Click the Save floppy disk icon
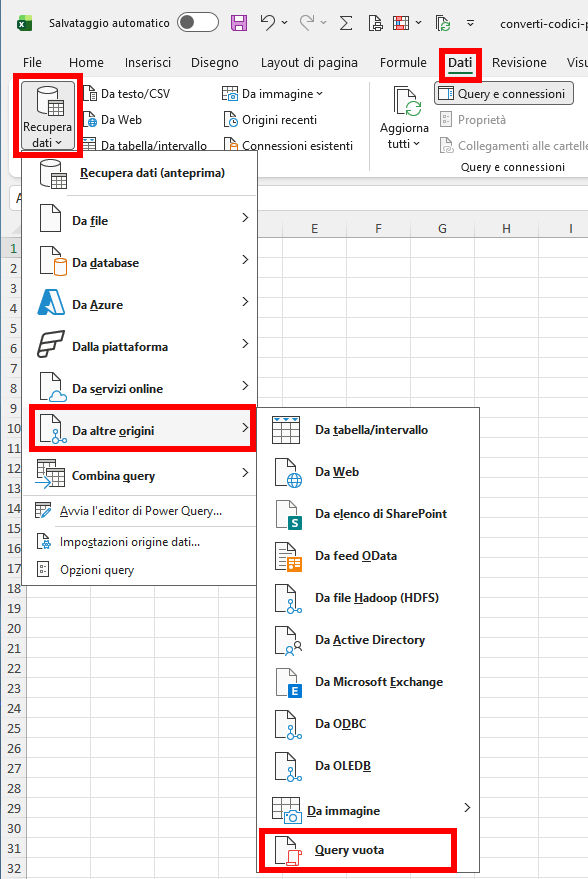The width and height of the screenshot is (588, 879). point(239,22)
